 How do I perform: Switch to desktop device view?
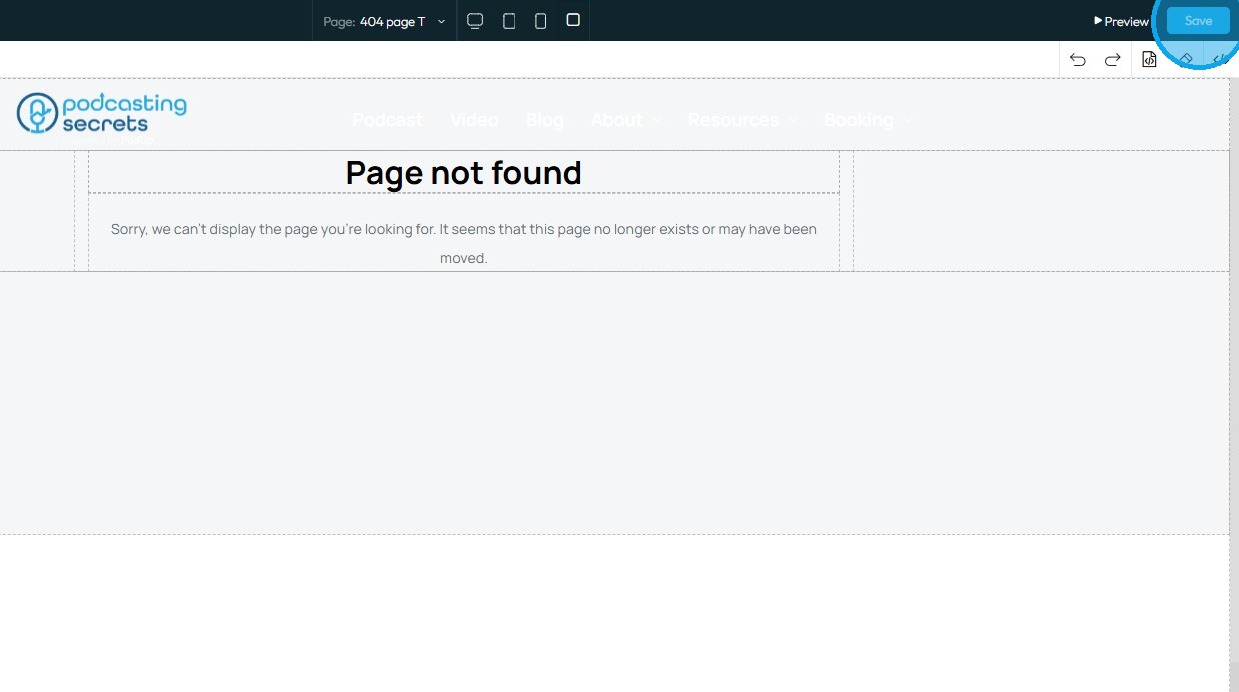tap(475, 21)
